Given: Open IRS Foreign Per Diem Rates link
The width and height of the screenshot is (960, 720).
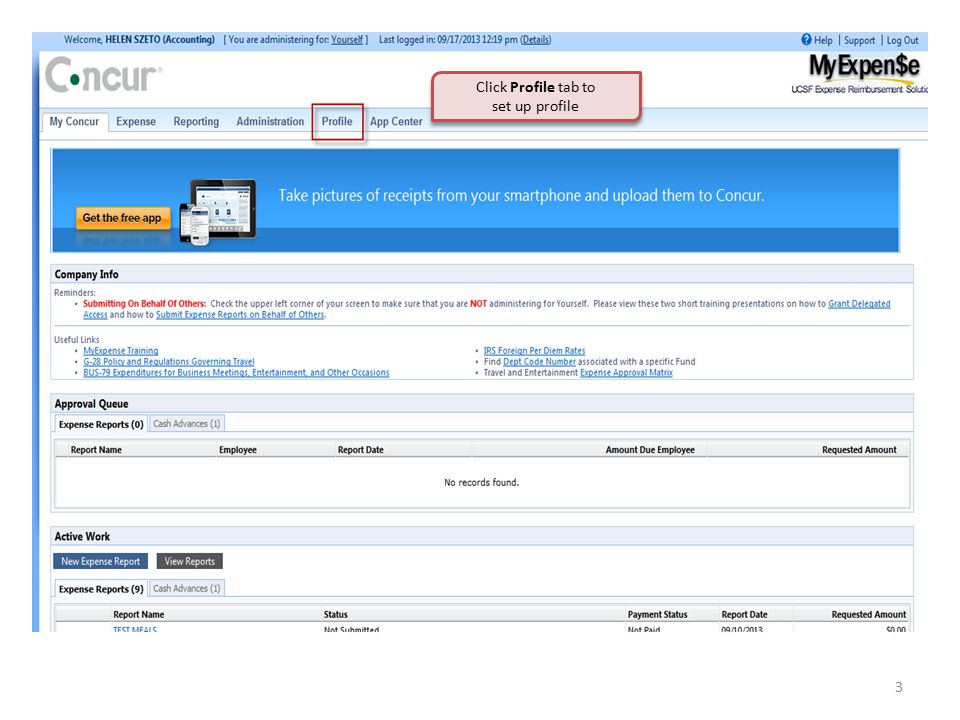Looking at the screenshot, I should click(x=534, y=351).
